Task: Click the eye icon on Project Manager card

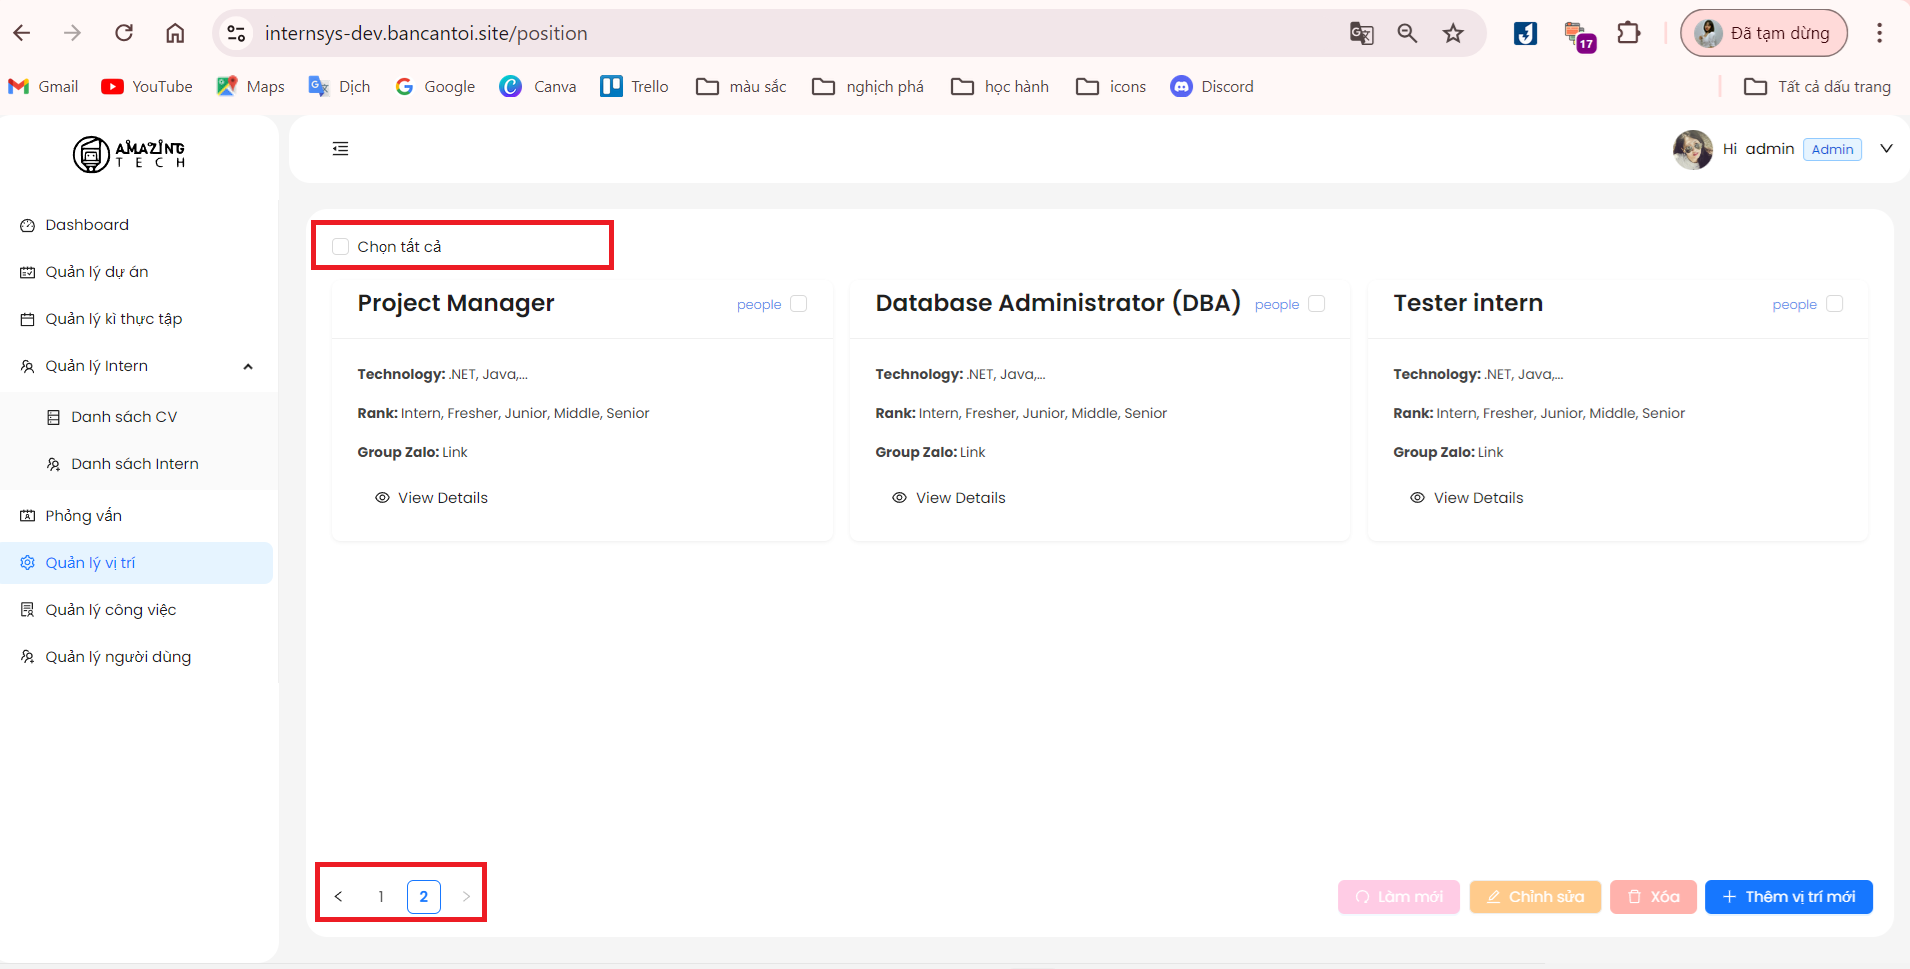Action: [x=382, y=498]
